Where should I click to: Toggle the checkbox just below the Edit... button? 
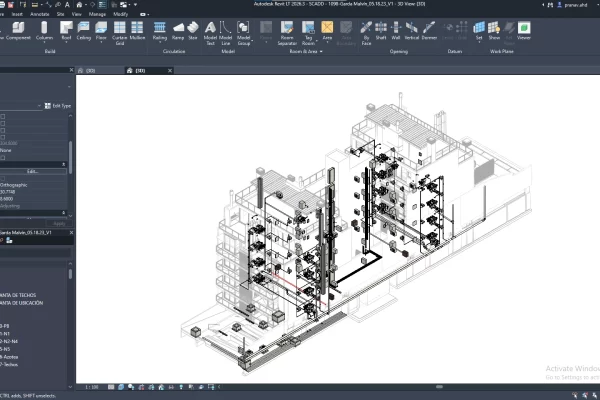[x=3, y=178]
